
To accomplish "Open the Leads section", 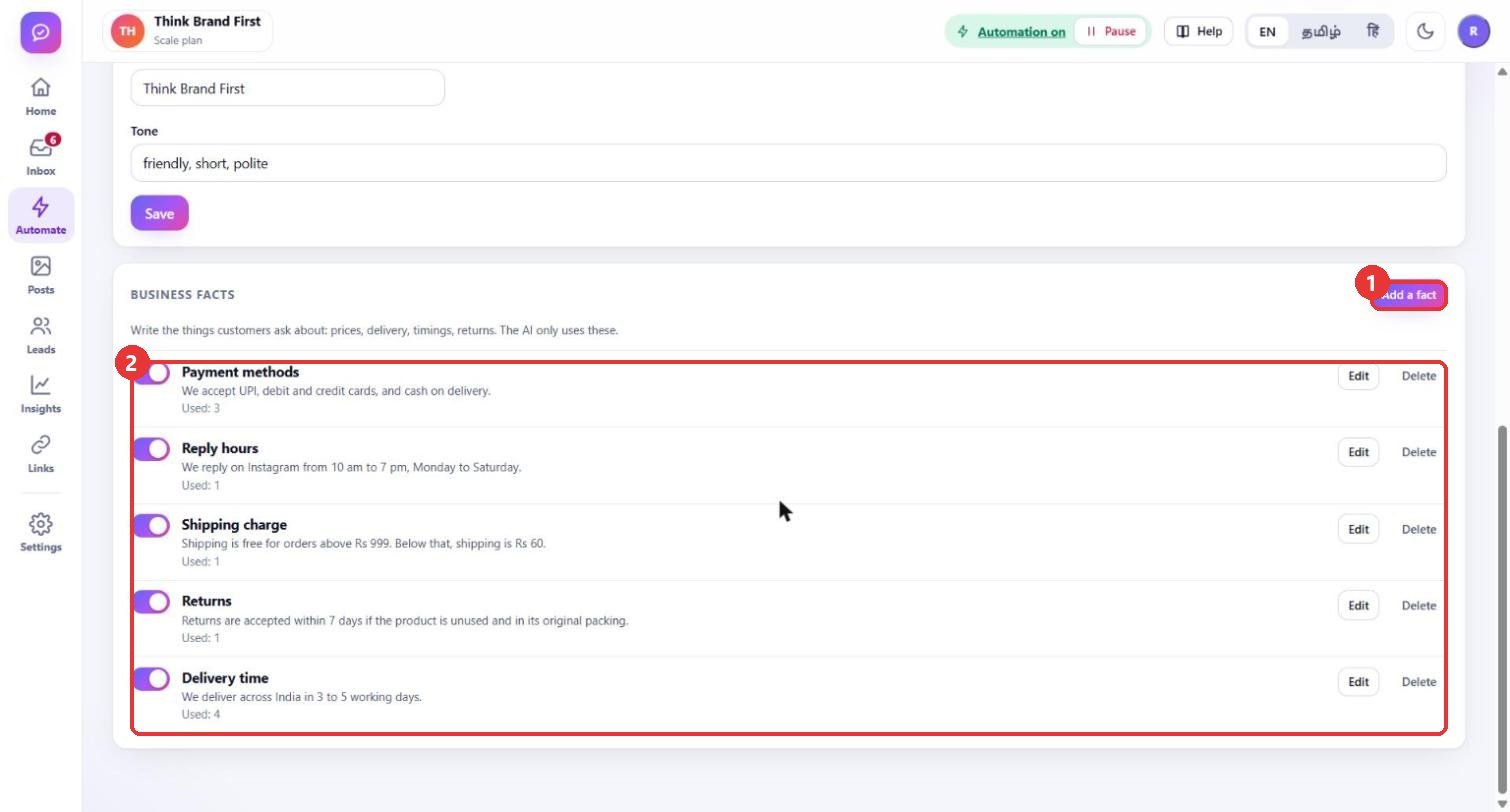I will coord(41,335).
